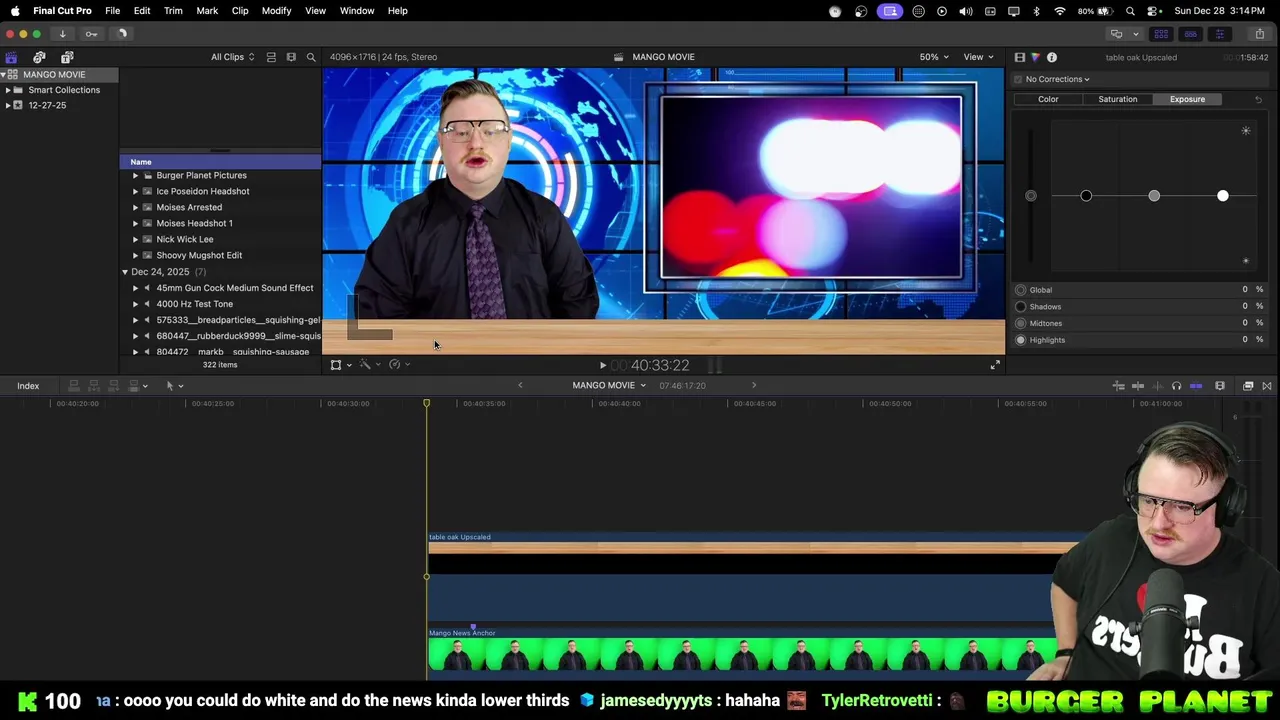Open Titles and Generators sidebar
Screen dimensions: 1280x720
[67, 57]
